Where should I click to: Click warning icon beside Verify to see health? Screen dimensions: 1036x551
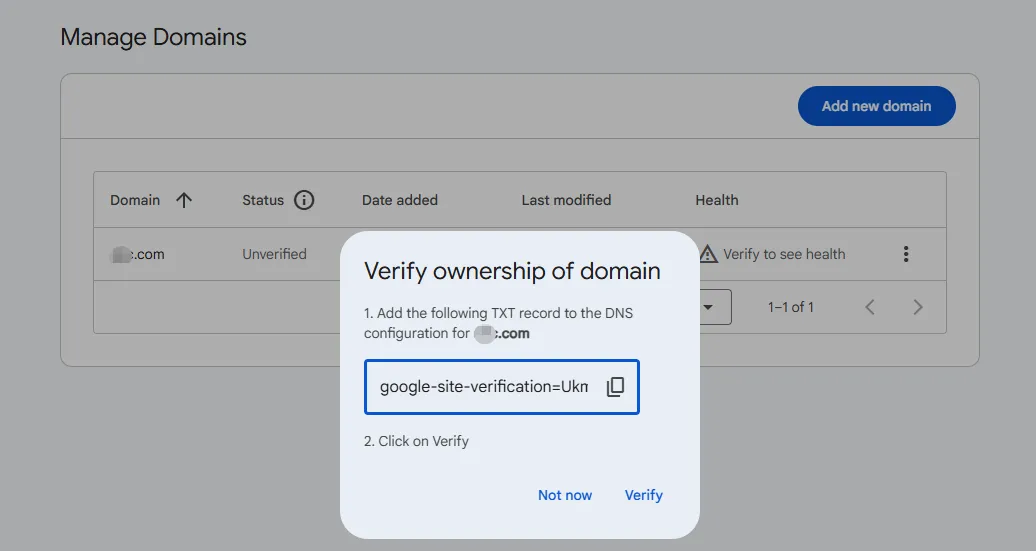(708, 254)
